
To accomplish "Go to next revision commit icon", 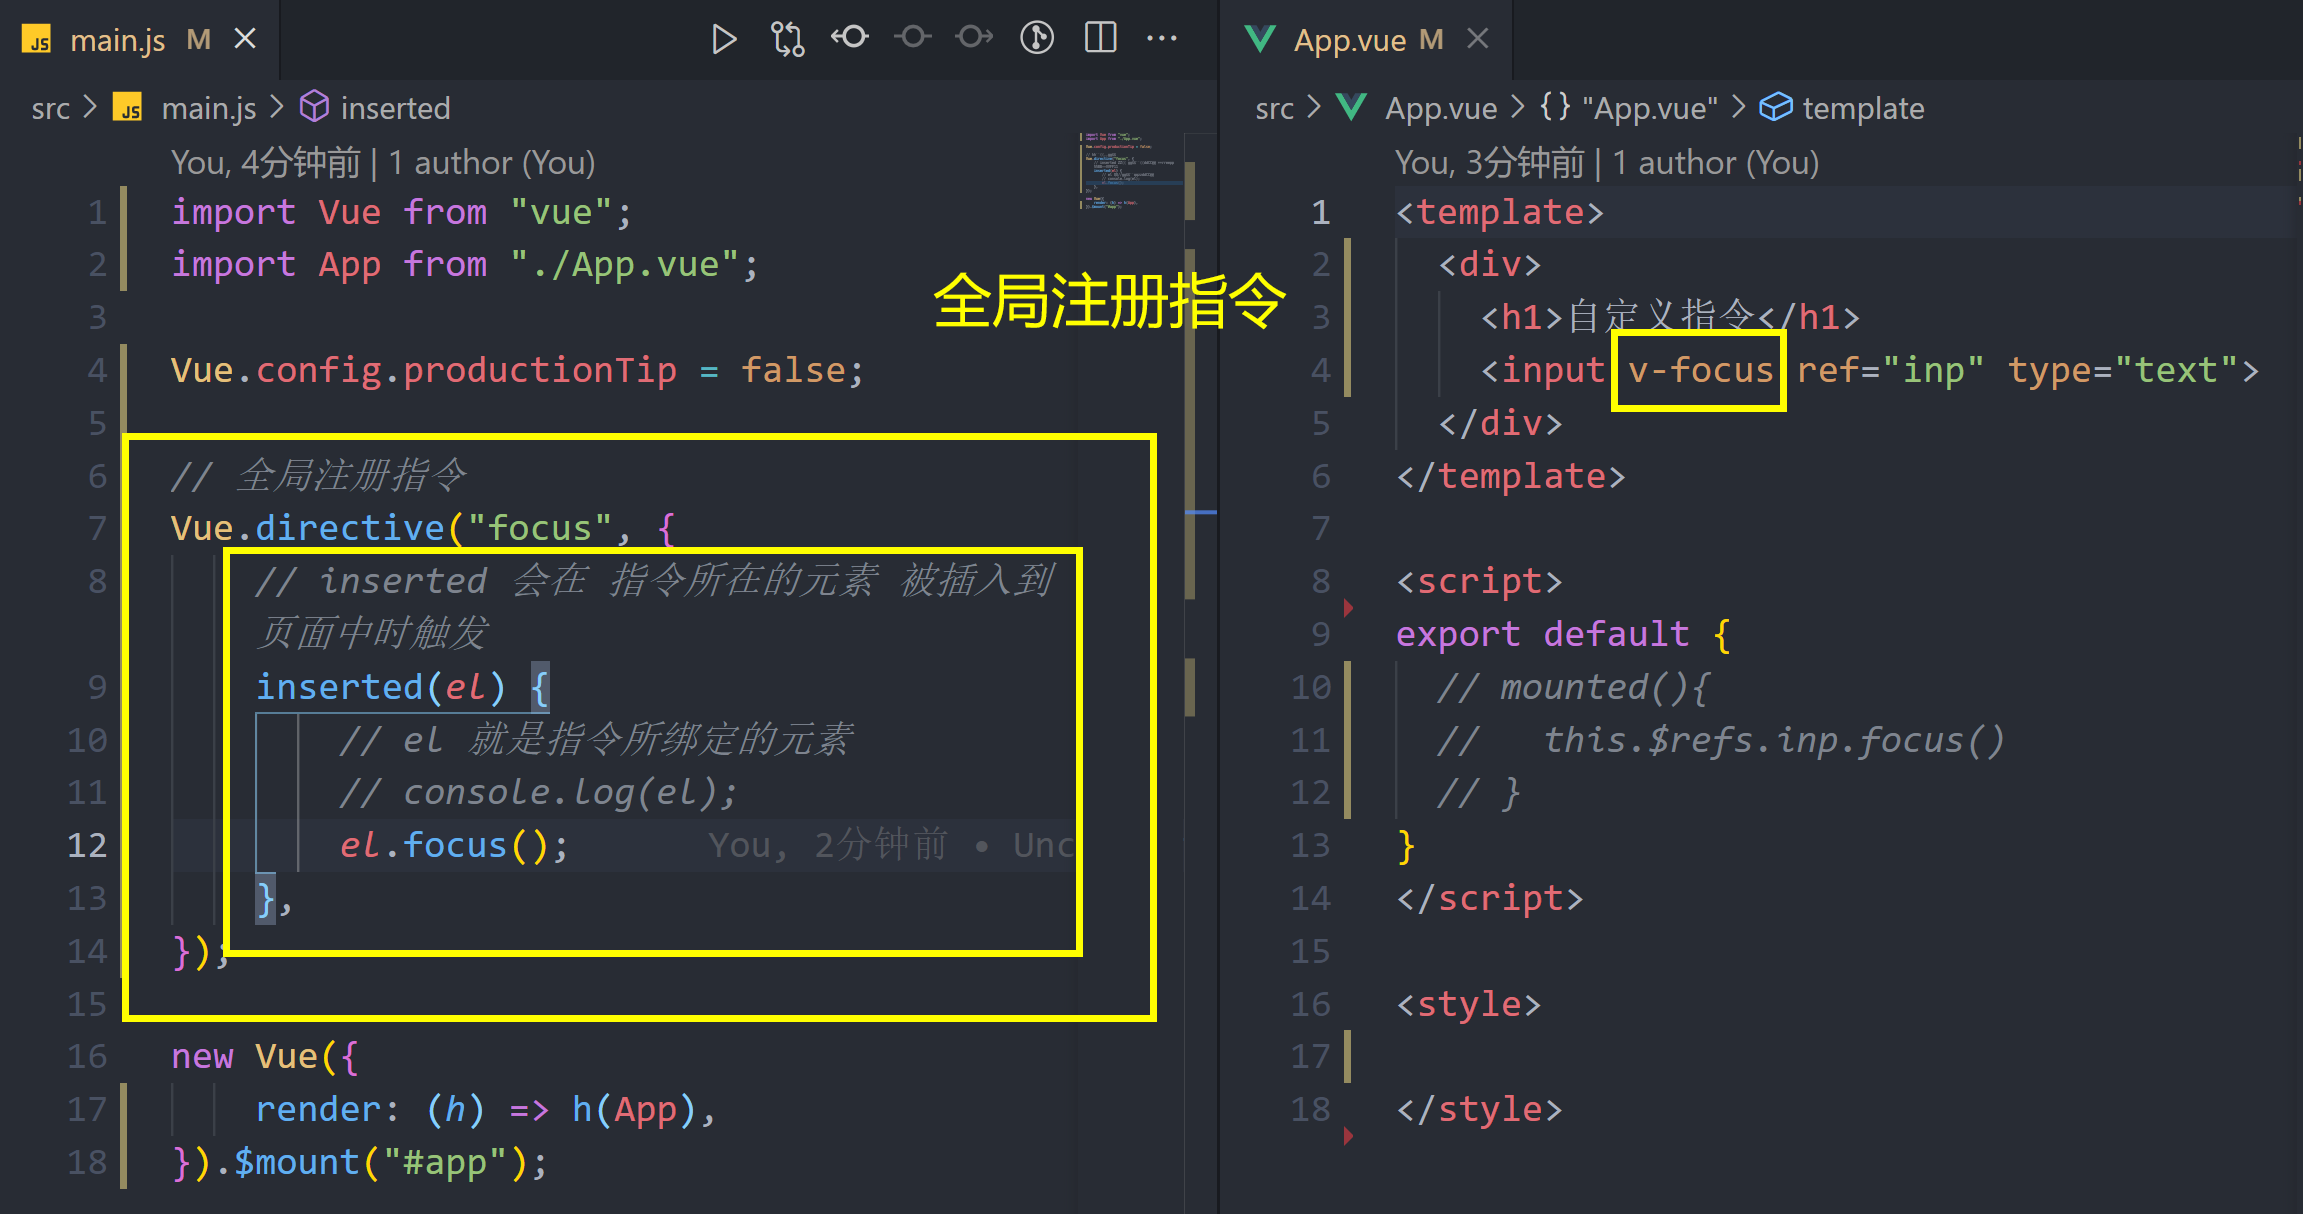I will click(974, 38).
